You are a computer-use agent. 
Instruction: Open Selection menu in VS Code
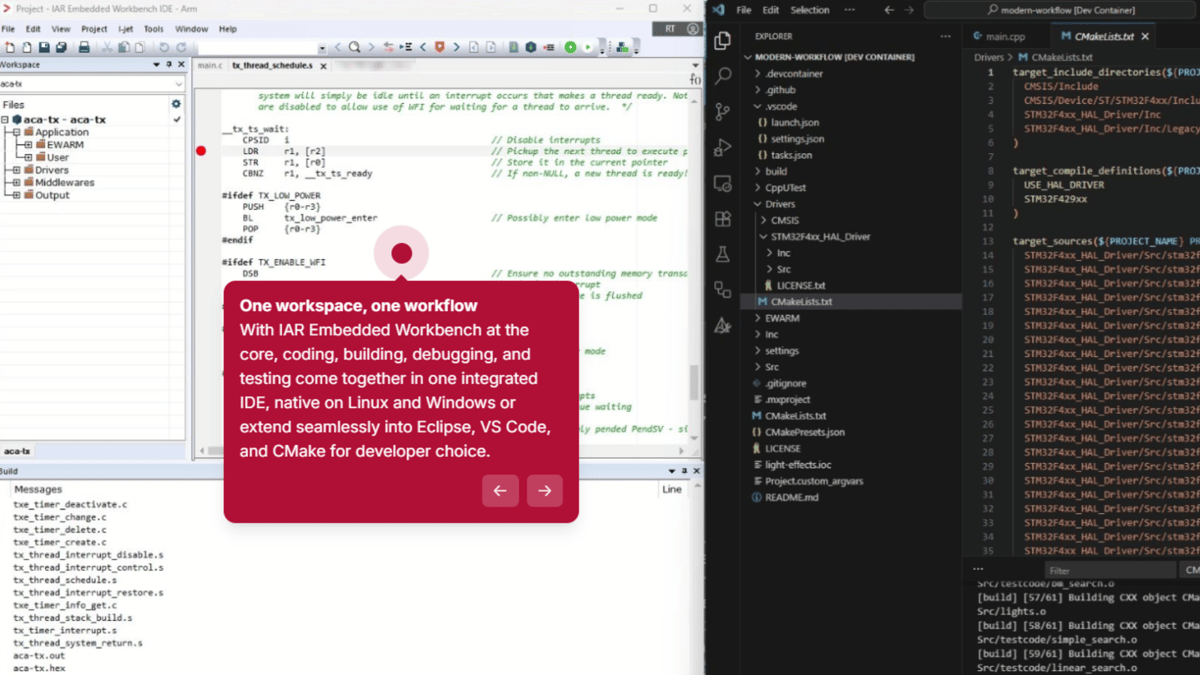click(809, 10)
